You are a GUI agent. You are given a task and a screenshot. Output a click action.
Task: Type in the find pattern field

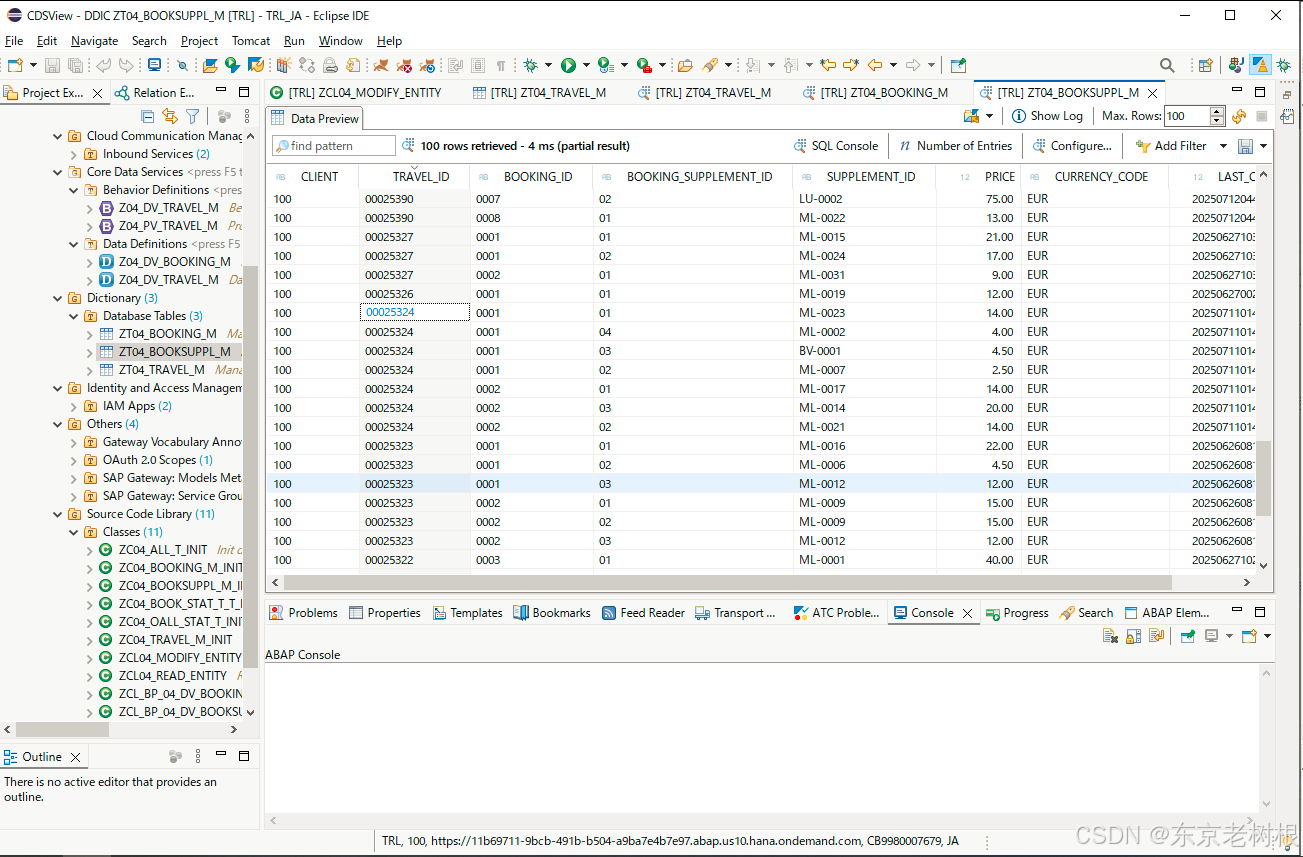pyautogui.click(x=333, y=145)
